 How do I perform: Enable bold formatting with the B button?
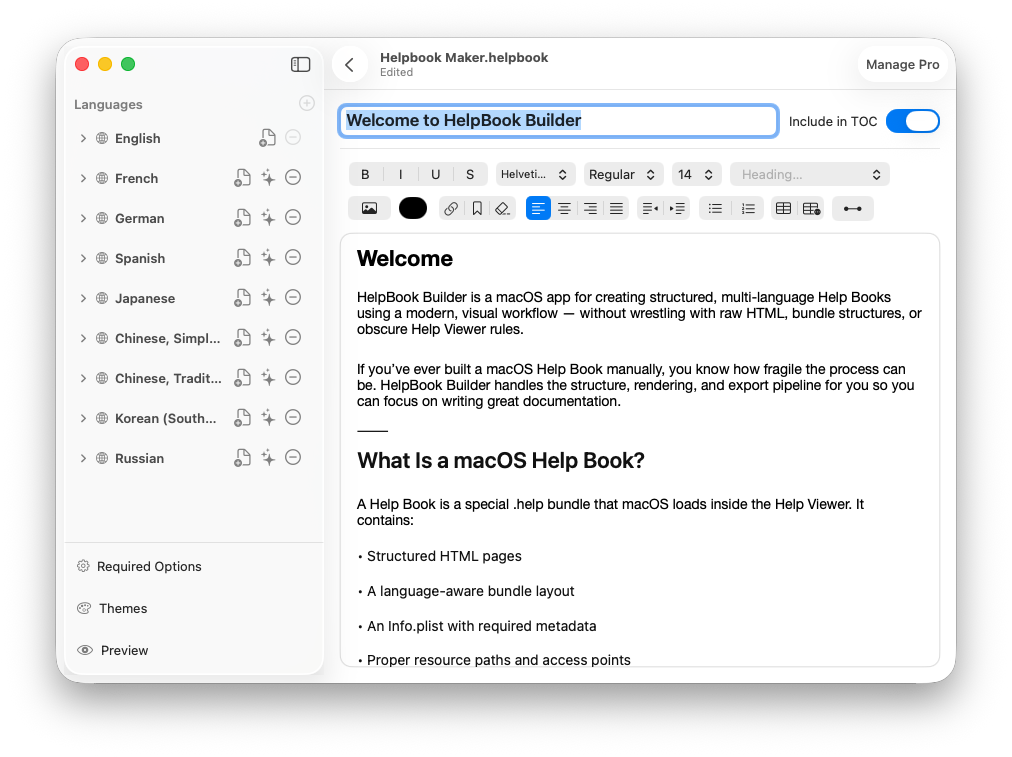(365, 174)
